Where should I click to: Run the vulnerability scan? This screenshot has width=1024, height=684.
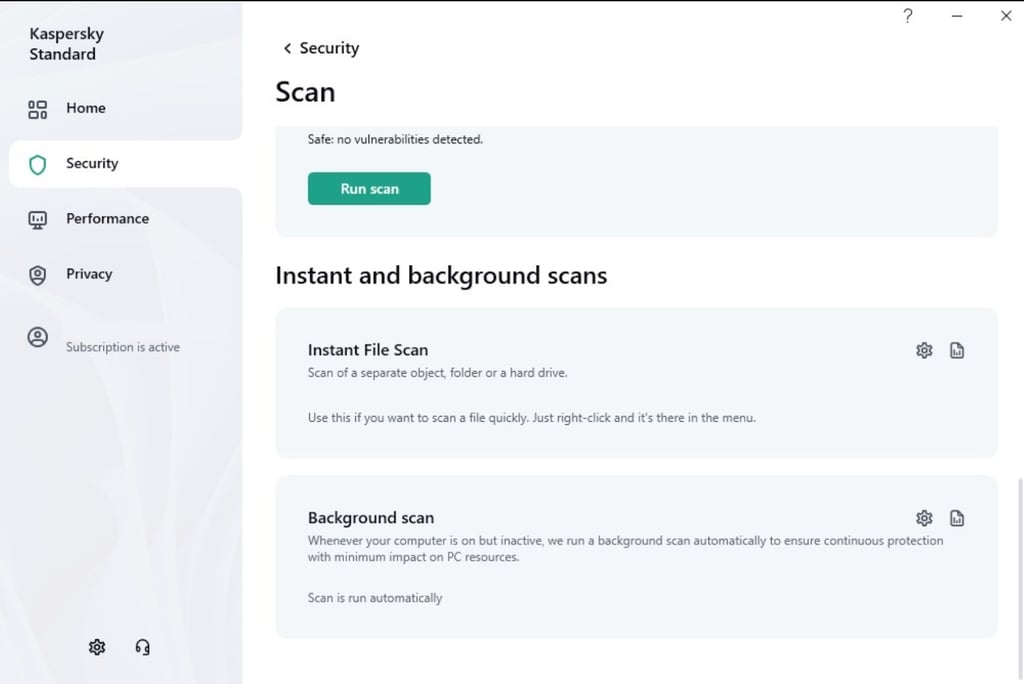pyautogui.click(x=369, y=189)
